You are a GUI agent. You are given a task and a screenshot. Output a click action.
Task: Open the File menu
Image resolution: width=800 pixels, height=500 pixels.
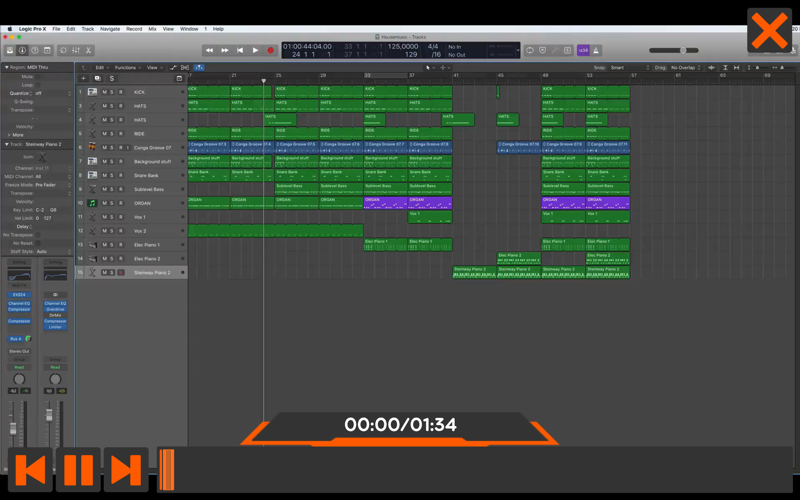tap(56, 29)
